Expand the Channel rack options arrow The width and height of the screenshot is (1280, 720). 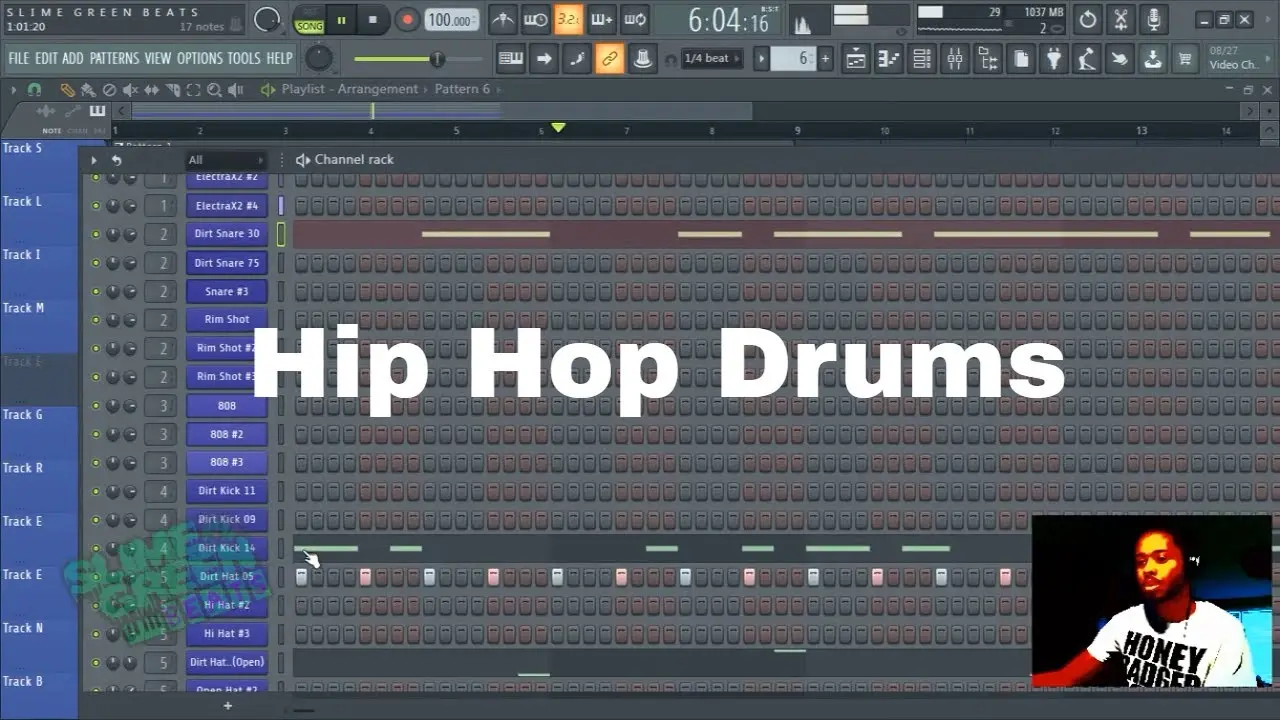click(x=93, y=160)
